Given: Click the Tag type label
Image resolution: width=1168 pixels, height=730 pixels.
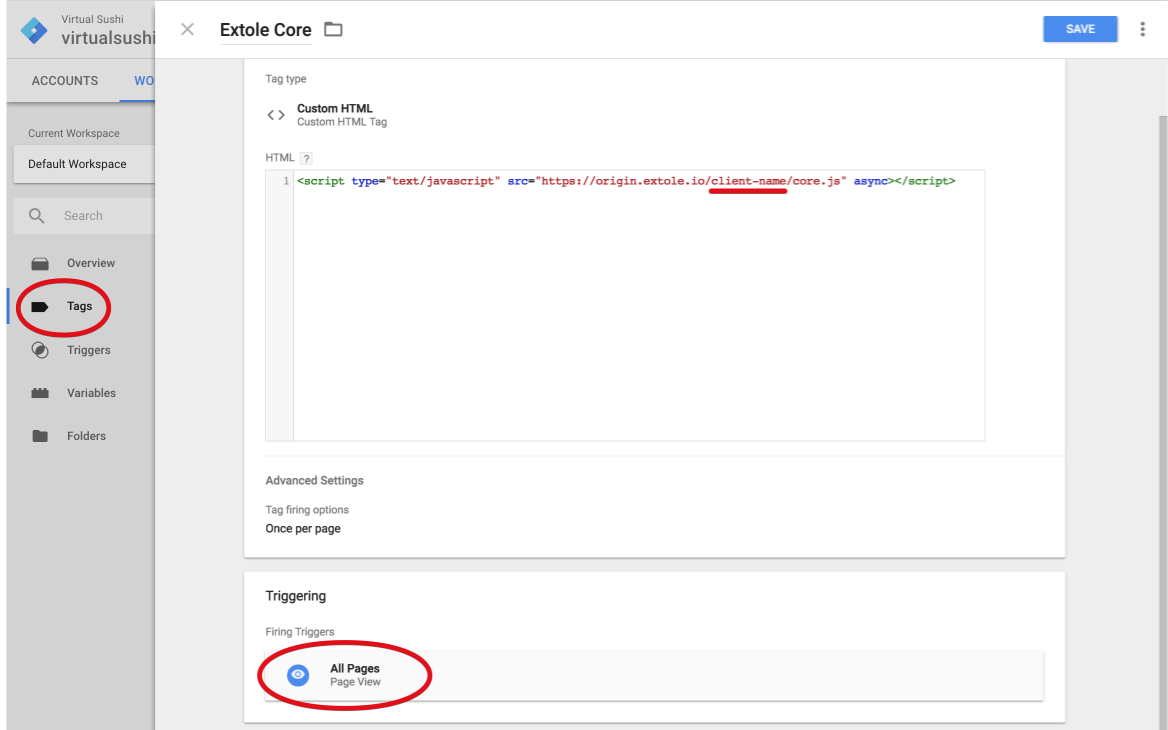Looking at the screenshot, I should coord(285,79).
